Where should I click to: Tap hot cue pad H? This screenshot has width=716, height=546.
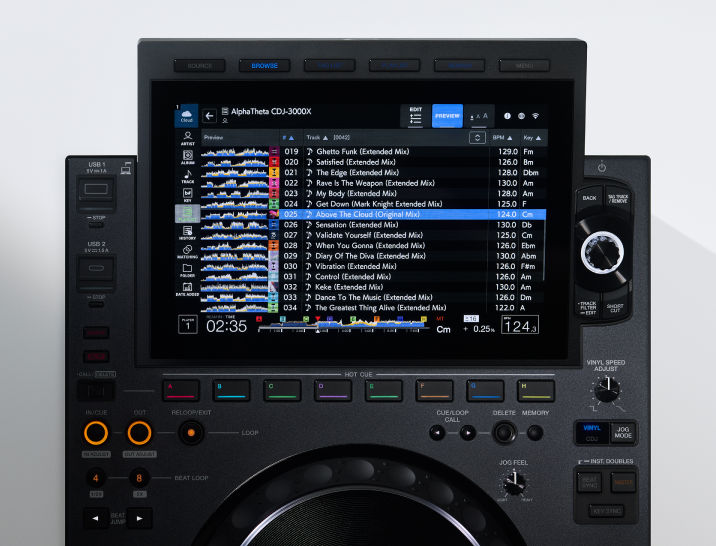(x=536, y=391)
